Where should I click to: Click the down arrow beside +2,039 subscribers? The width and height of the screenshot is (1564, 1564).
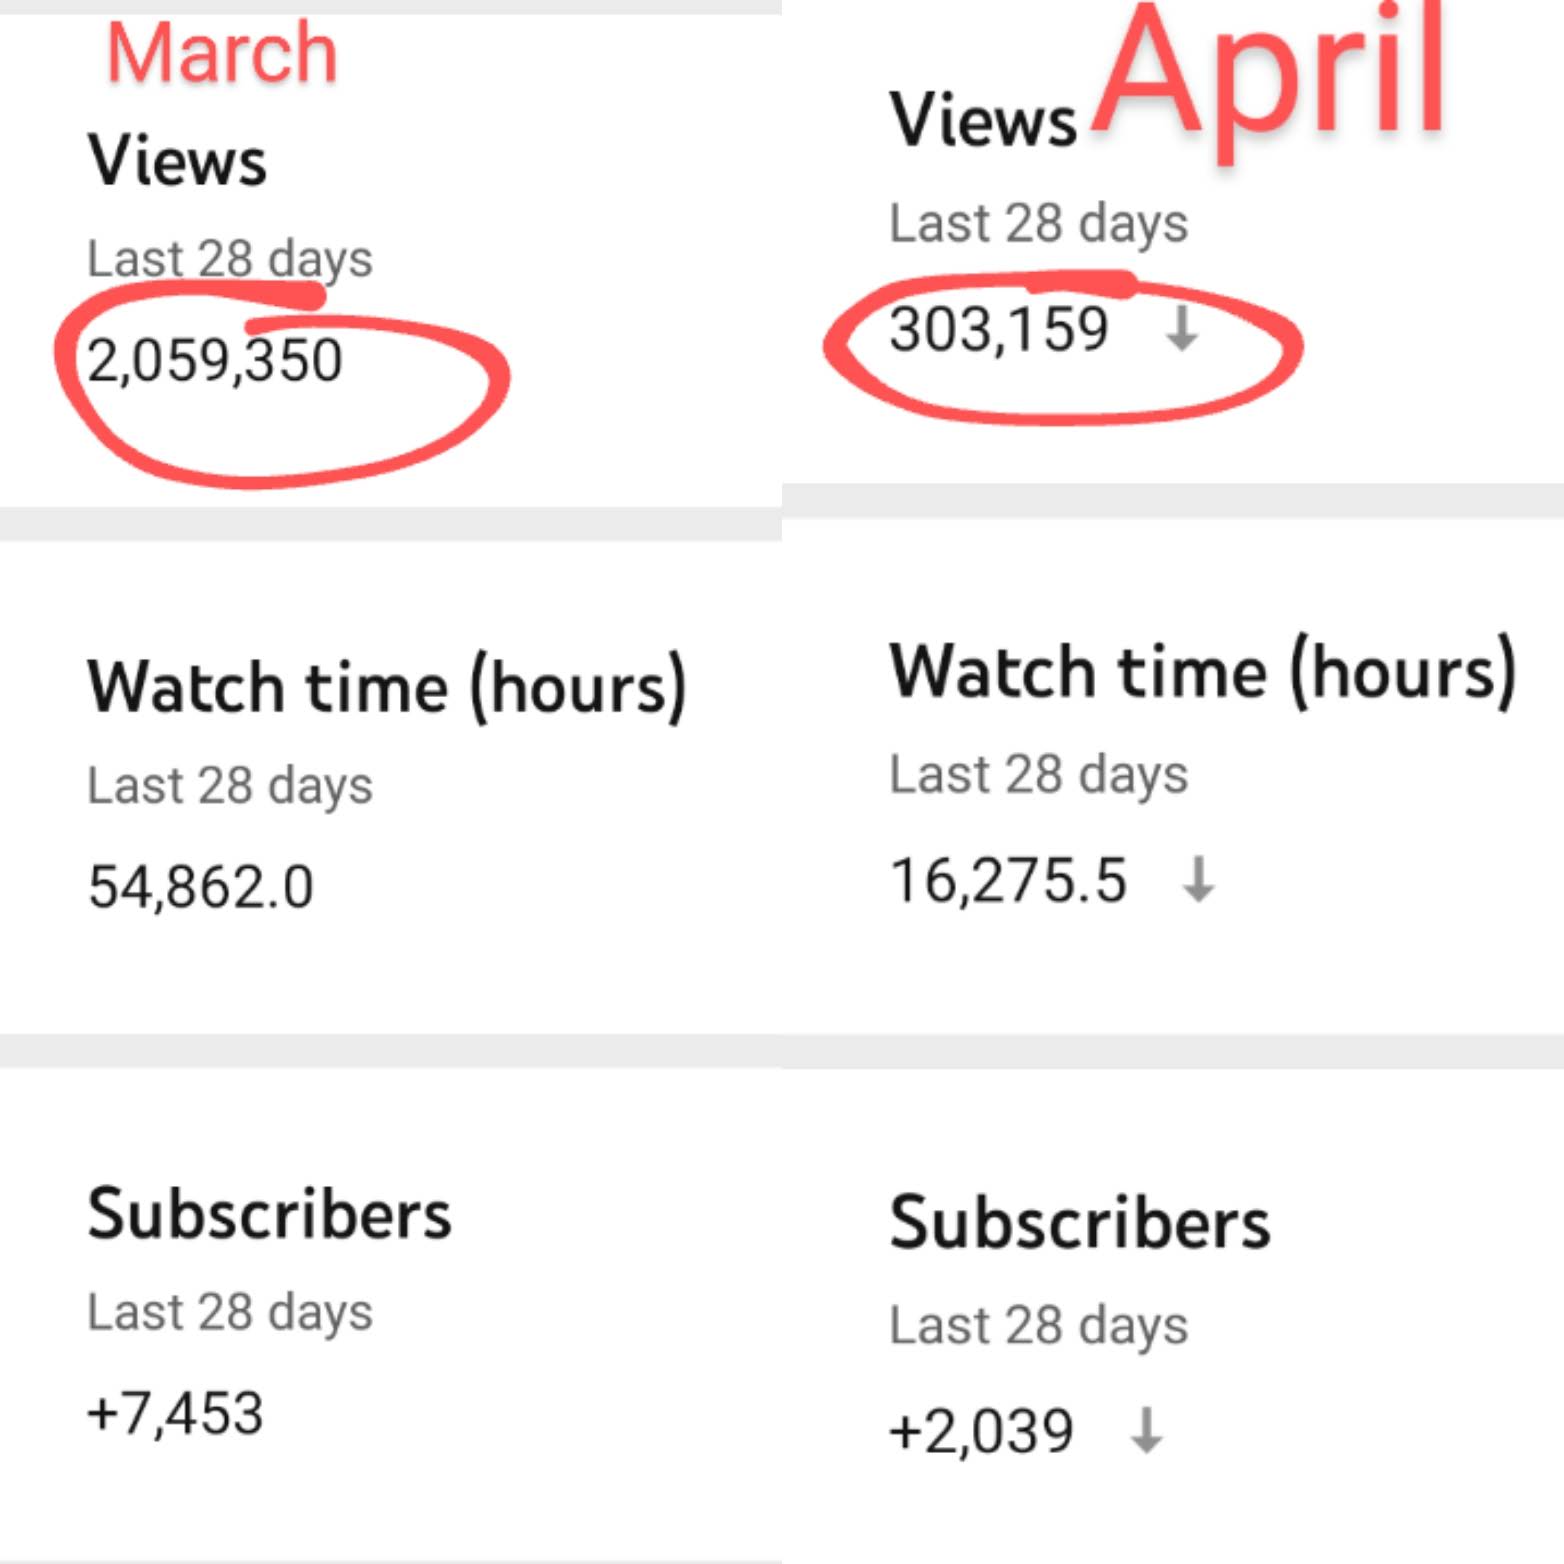[1146, 1430]
